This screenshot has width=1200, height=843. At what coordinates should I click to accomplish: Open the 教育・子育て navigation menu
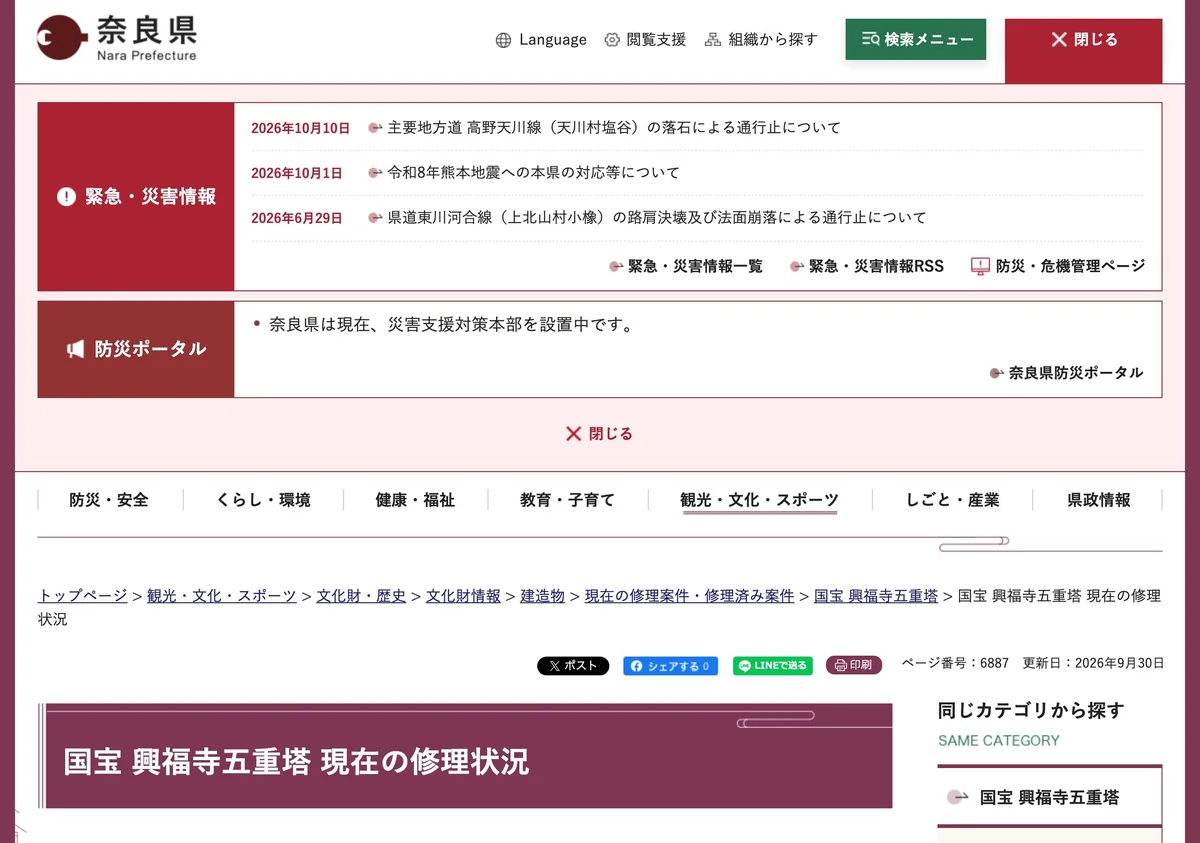[x=567, y=500]
